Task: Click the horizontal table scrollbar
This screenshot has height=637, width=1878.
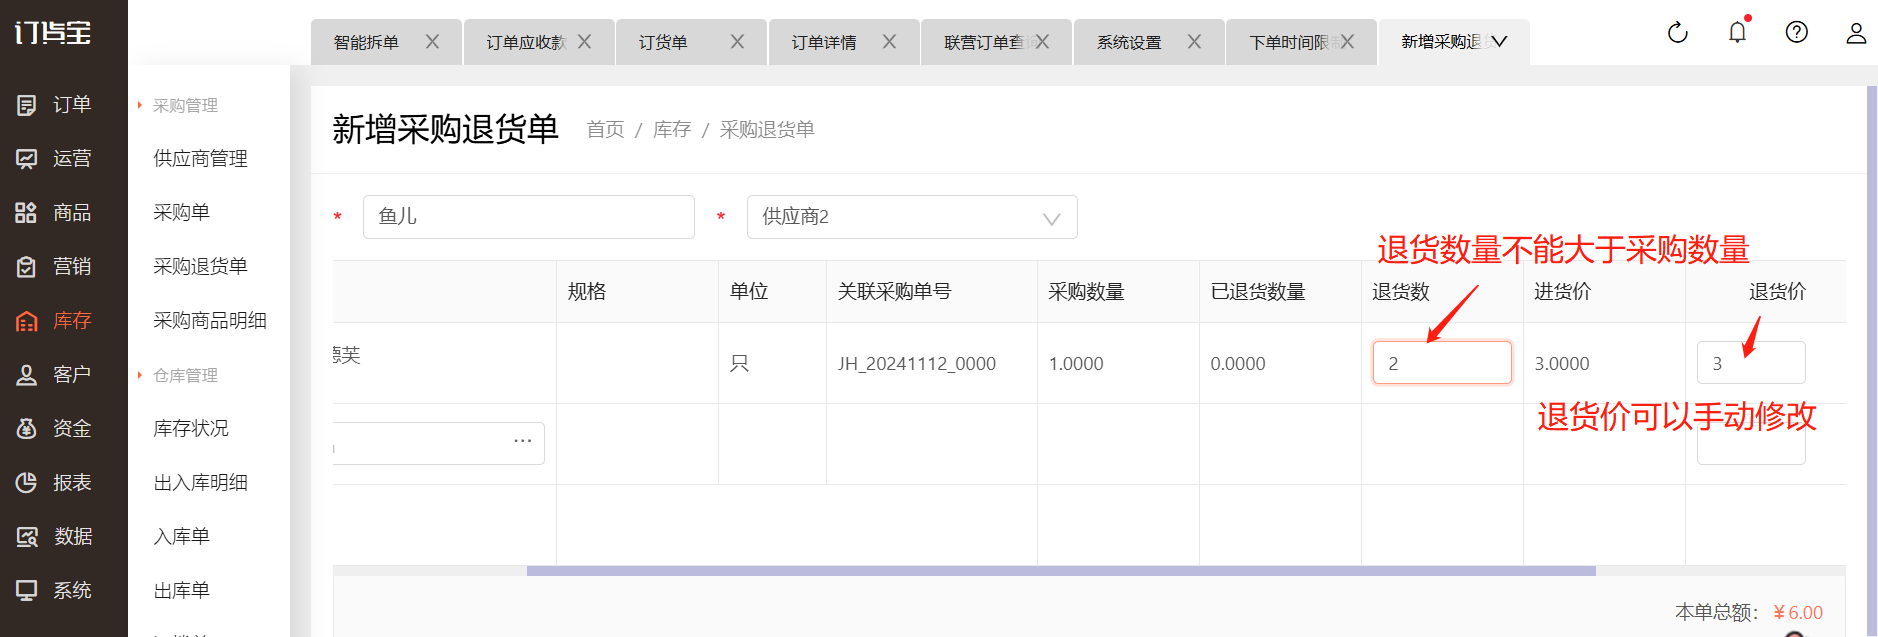Action: click(1060, 571)
